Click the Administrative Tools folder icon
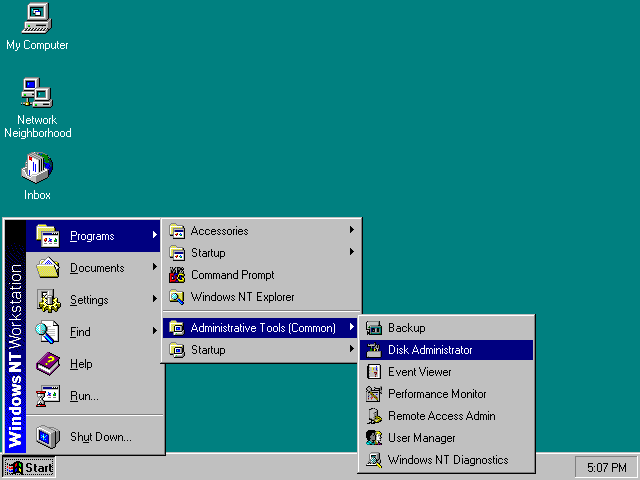The image size is (640, 480). (177, 328)
